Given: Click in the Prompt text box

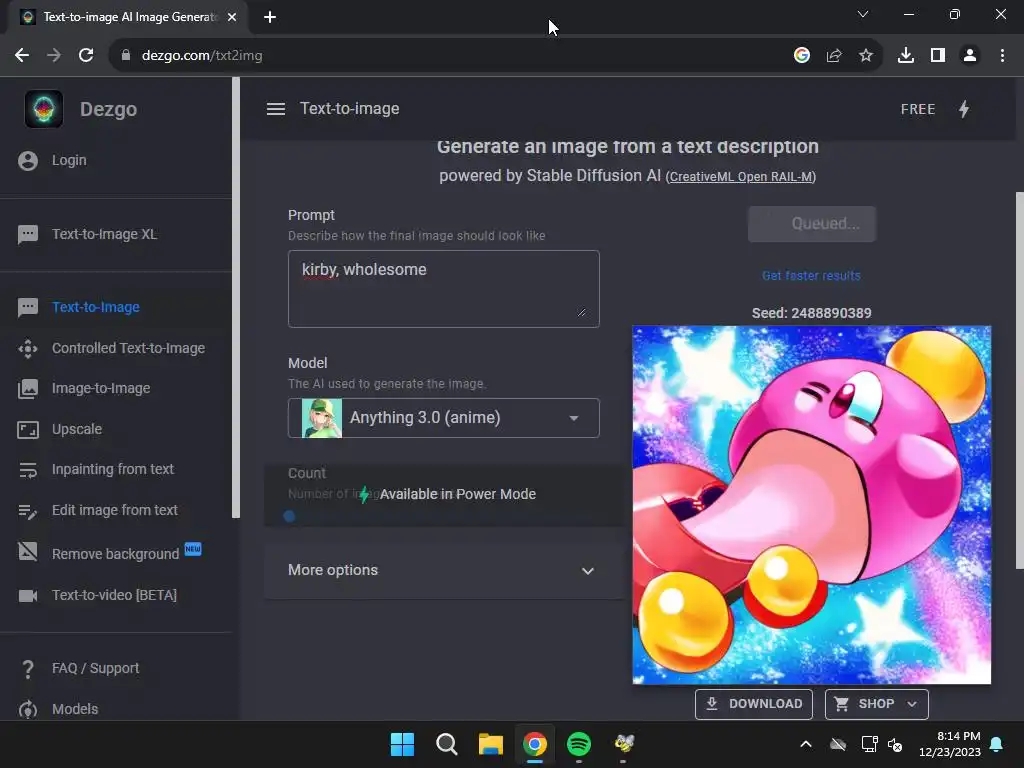Looking at the screenshot, I should point(443,289).
